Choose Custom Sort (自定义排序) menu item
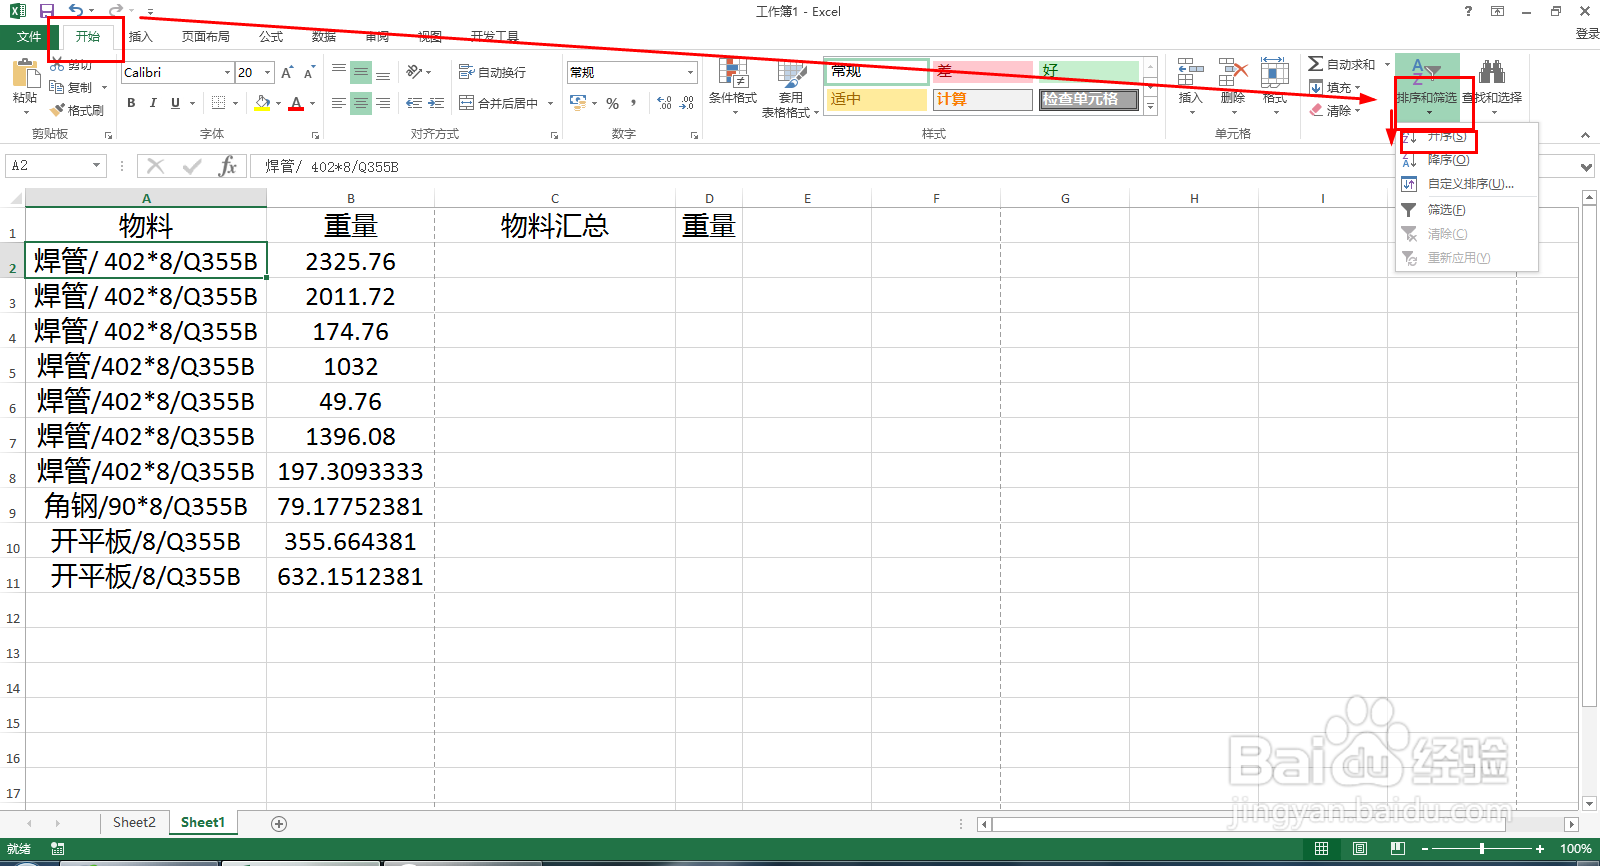 coord(1466,184)
